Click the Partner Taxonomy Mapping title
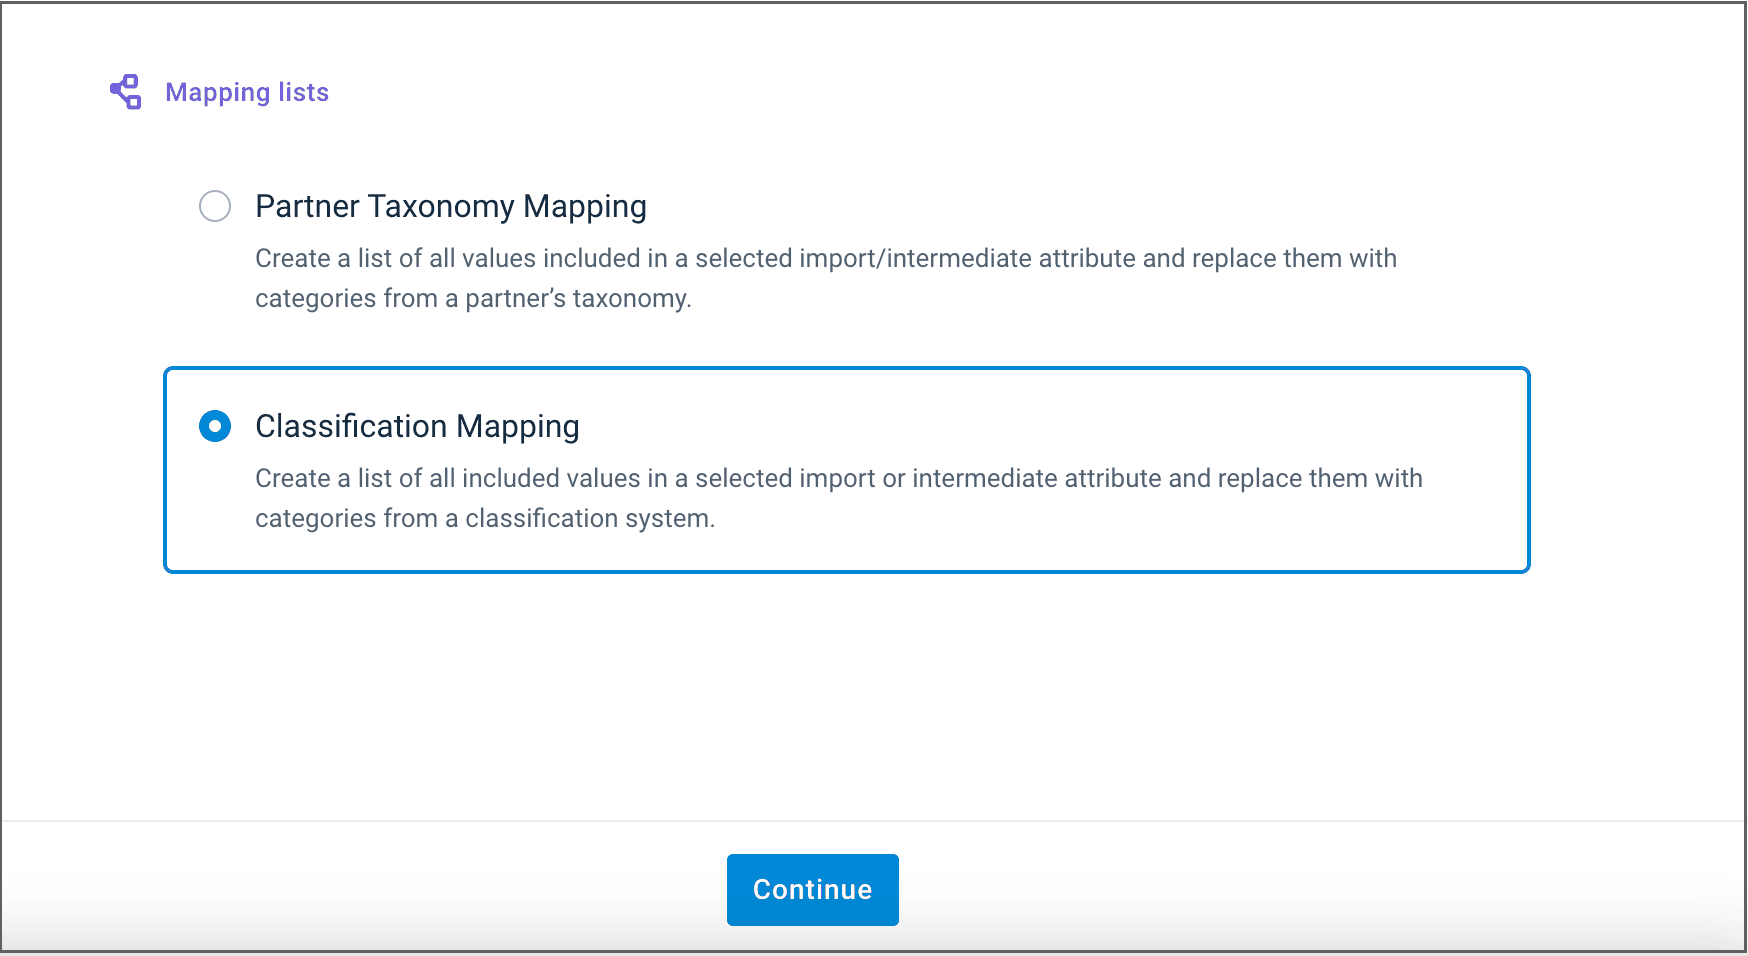 (x=450, y=206)
